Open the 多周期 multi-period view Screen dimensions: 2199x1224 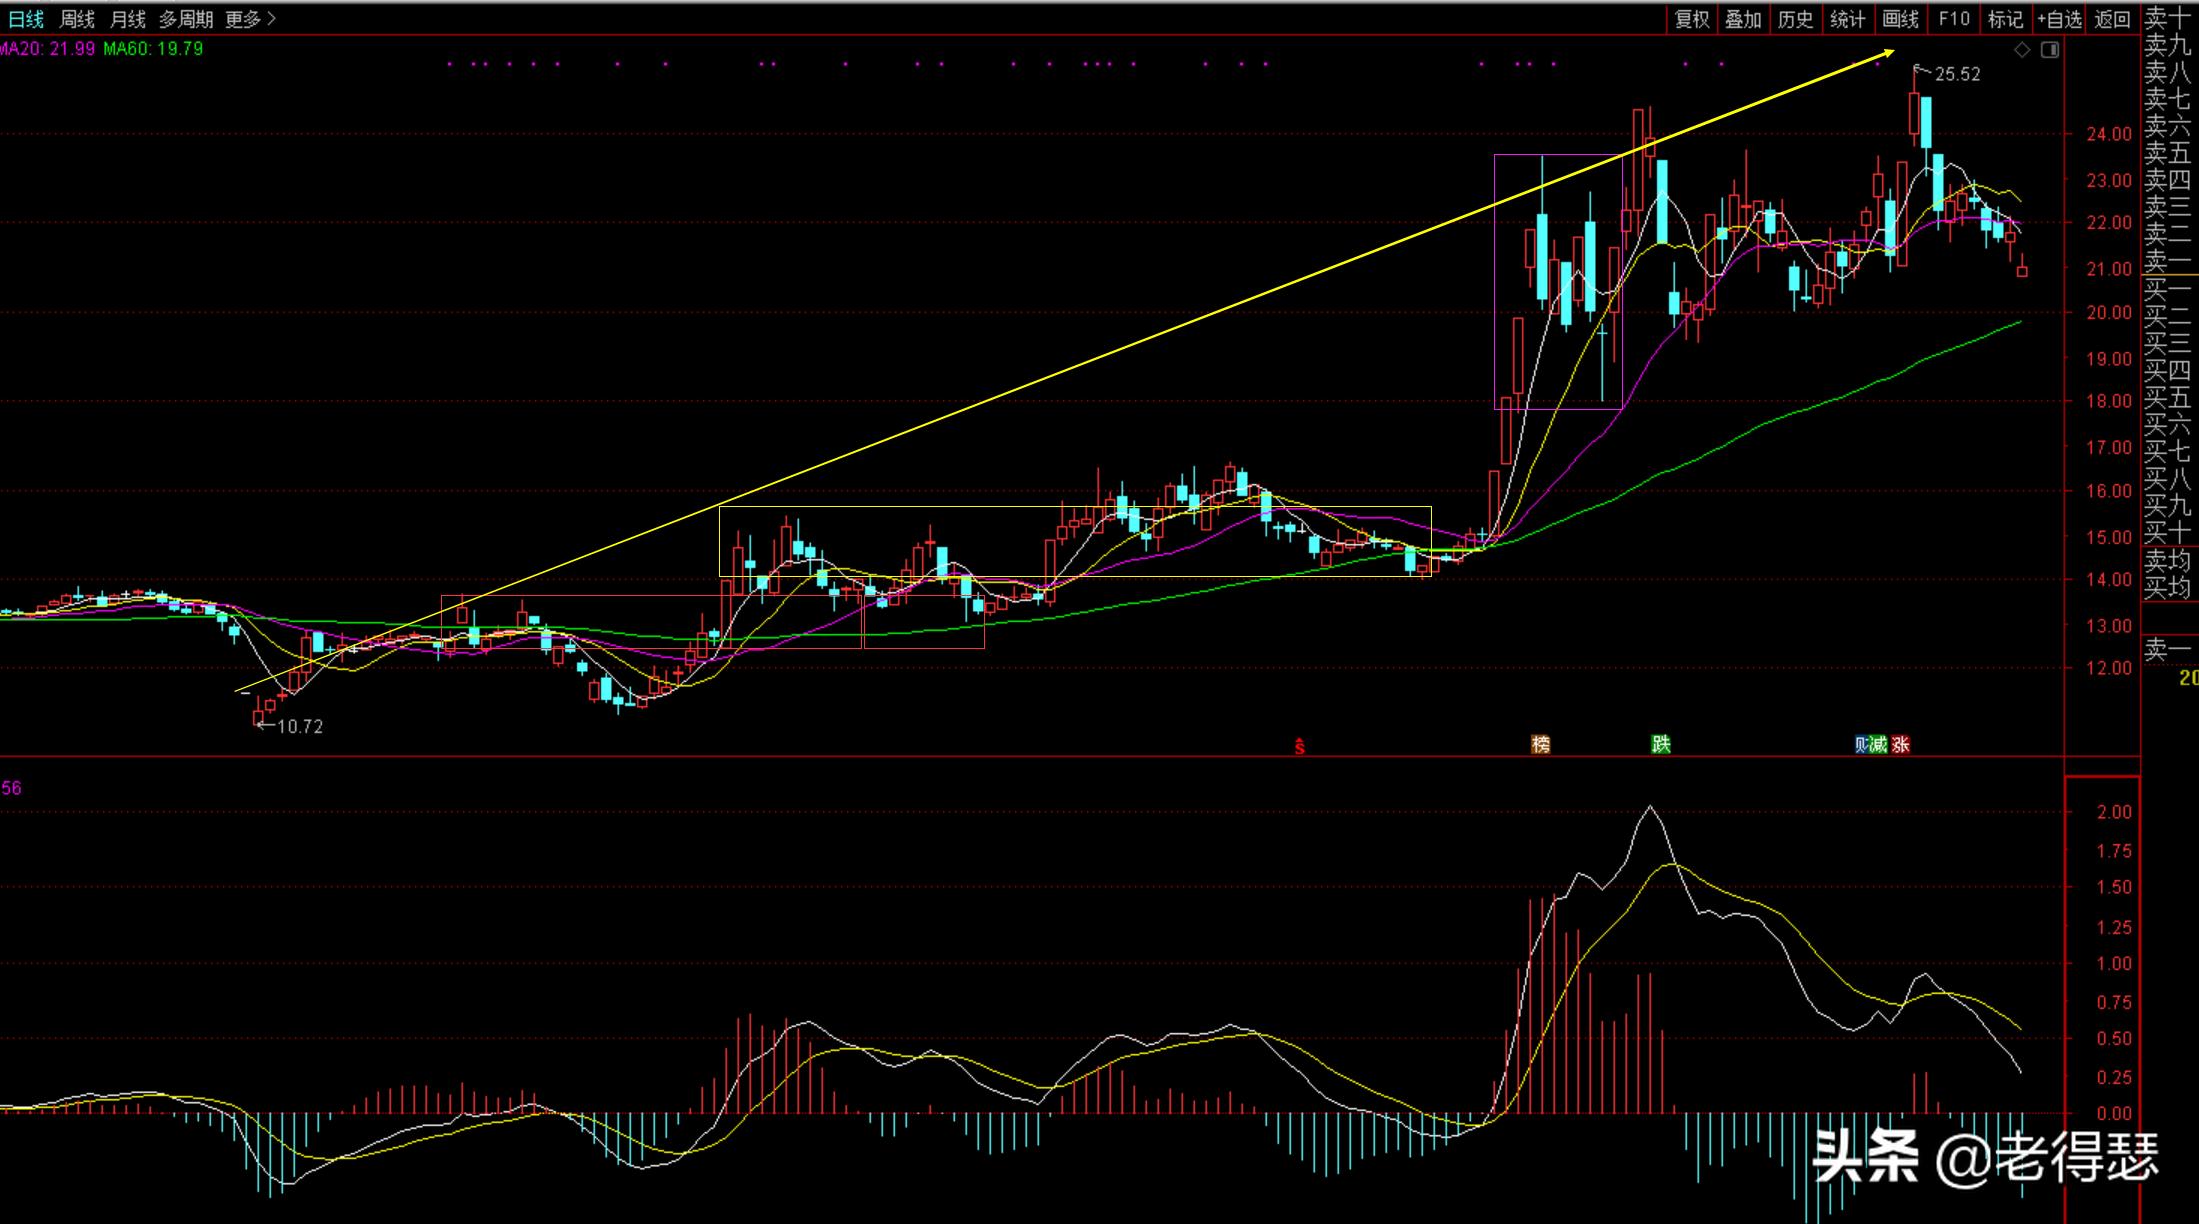tap(186, 19)
